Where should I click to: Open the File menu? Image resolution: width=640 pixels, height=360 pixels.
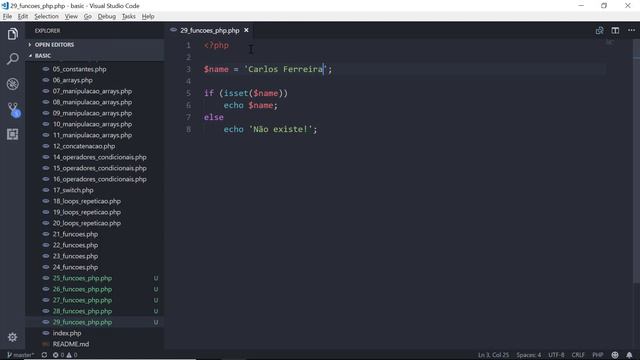tap(7, 16)
